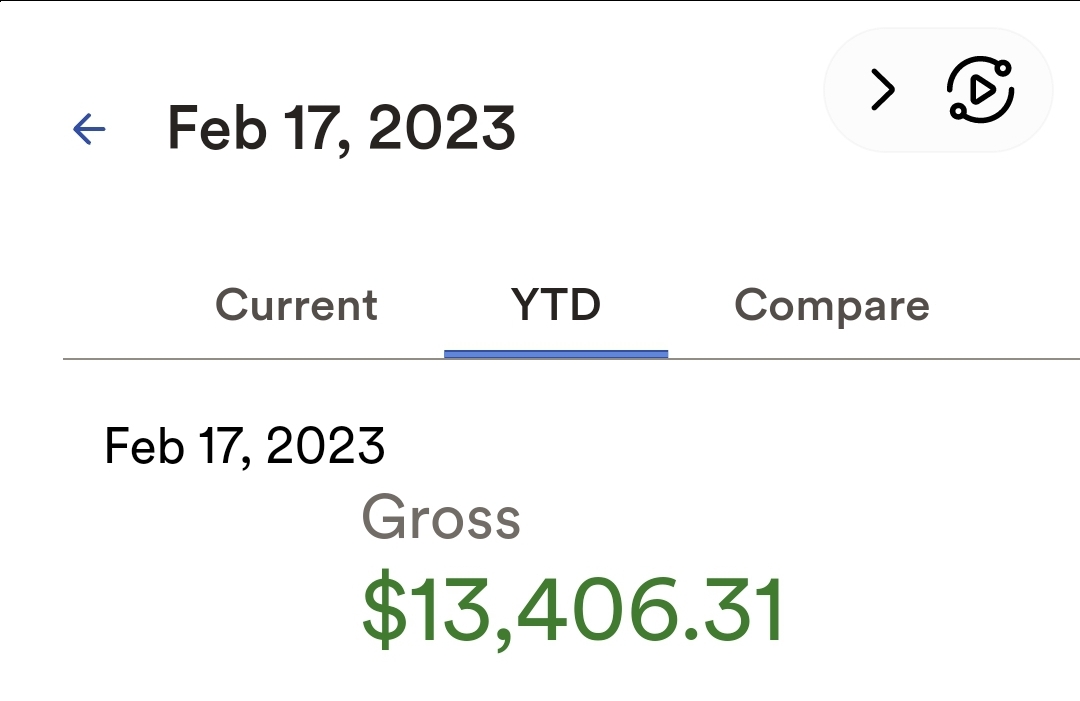Advance with the forward chevron icon
This screenshot has width=1080, height=701.
882,91
